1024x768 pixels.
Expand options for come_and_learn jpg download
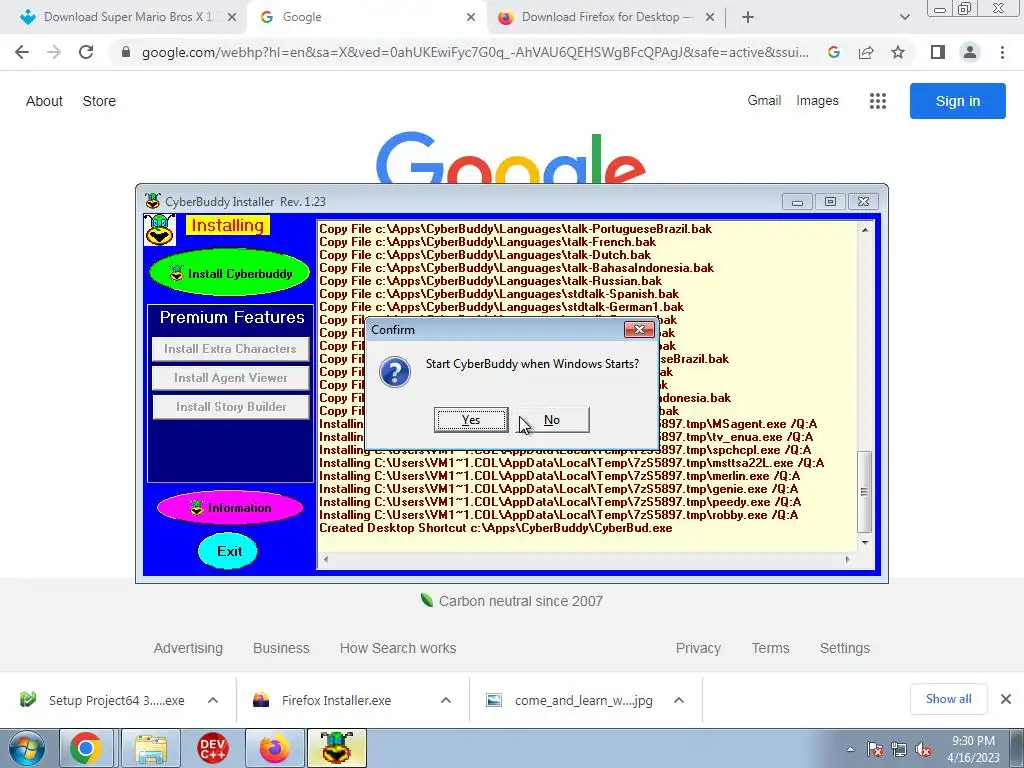pyautogui.click(x=679, y=700)
